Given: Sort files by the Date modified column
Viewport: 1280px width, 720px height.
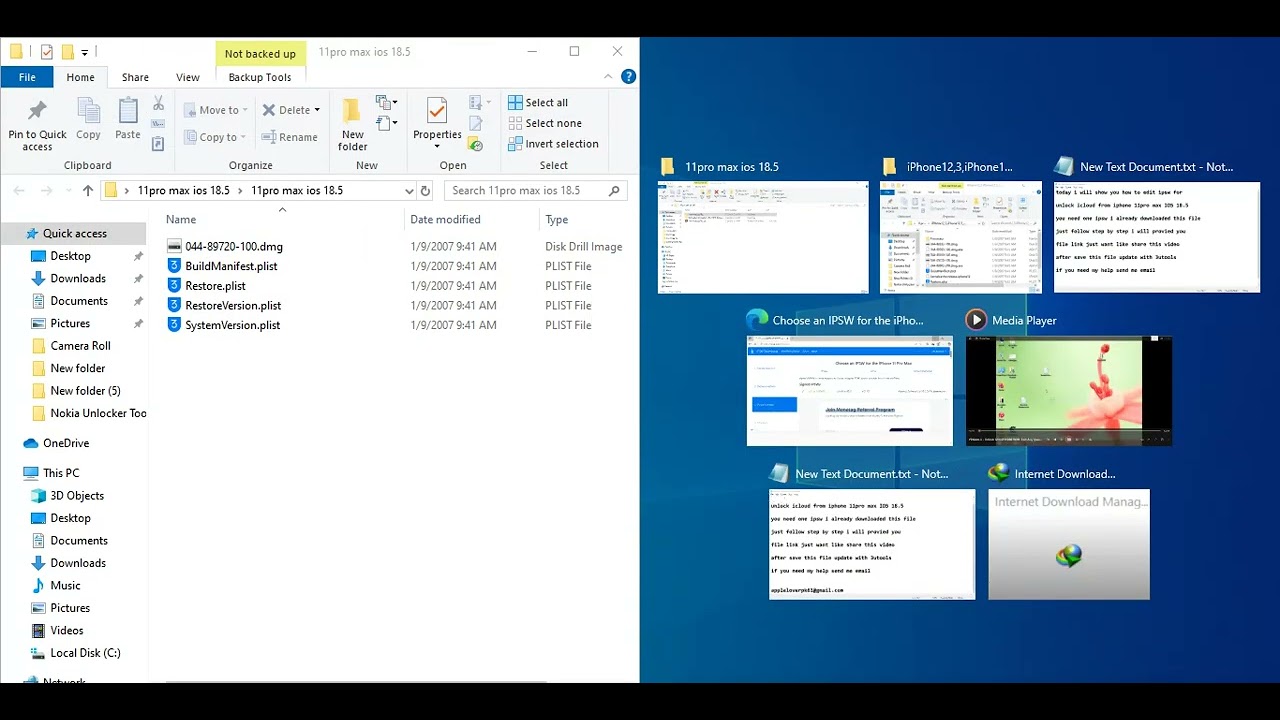Looking at the screenshot, I should point(445,220).
